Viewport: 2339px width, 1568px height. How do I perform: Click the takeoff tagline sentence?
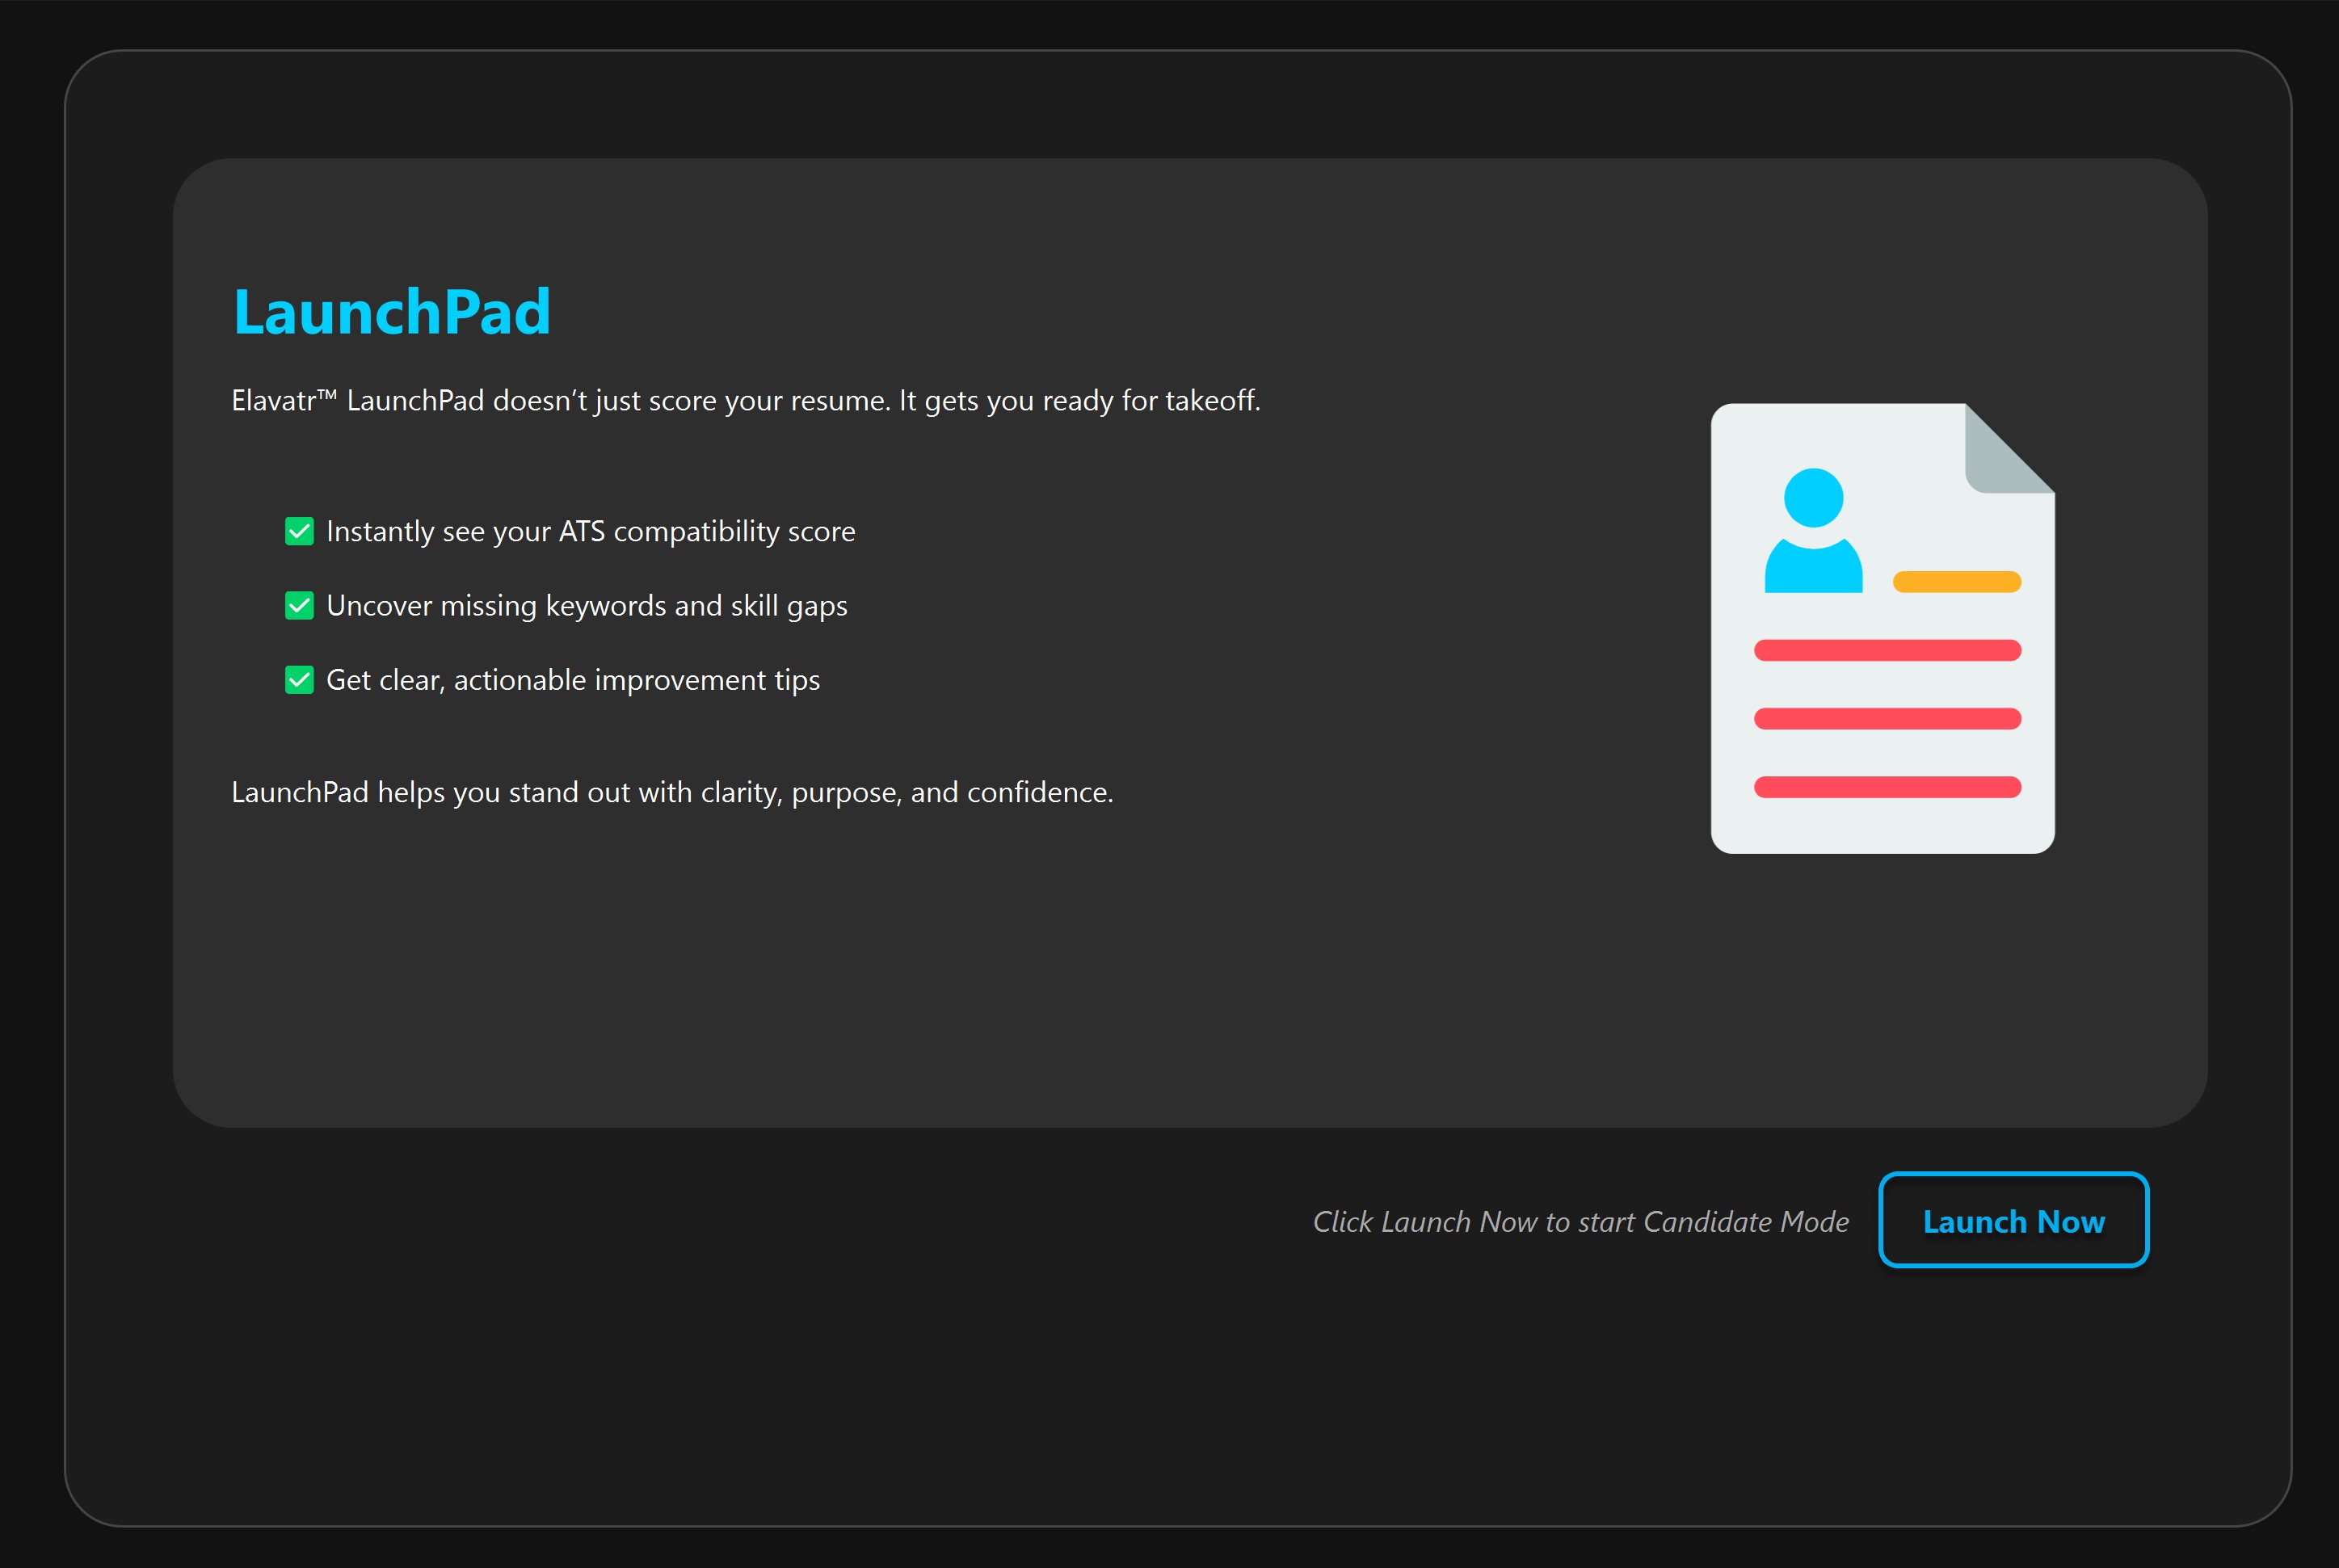(745, 400)
